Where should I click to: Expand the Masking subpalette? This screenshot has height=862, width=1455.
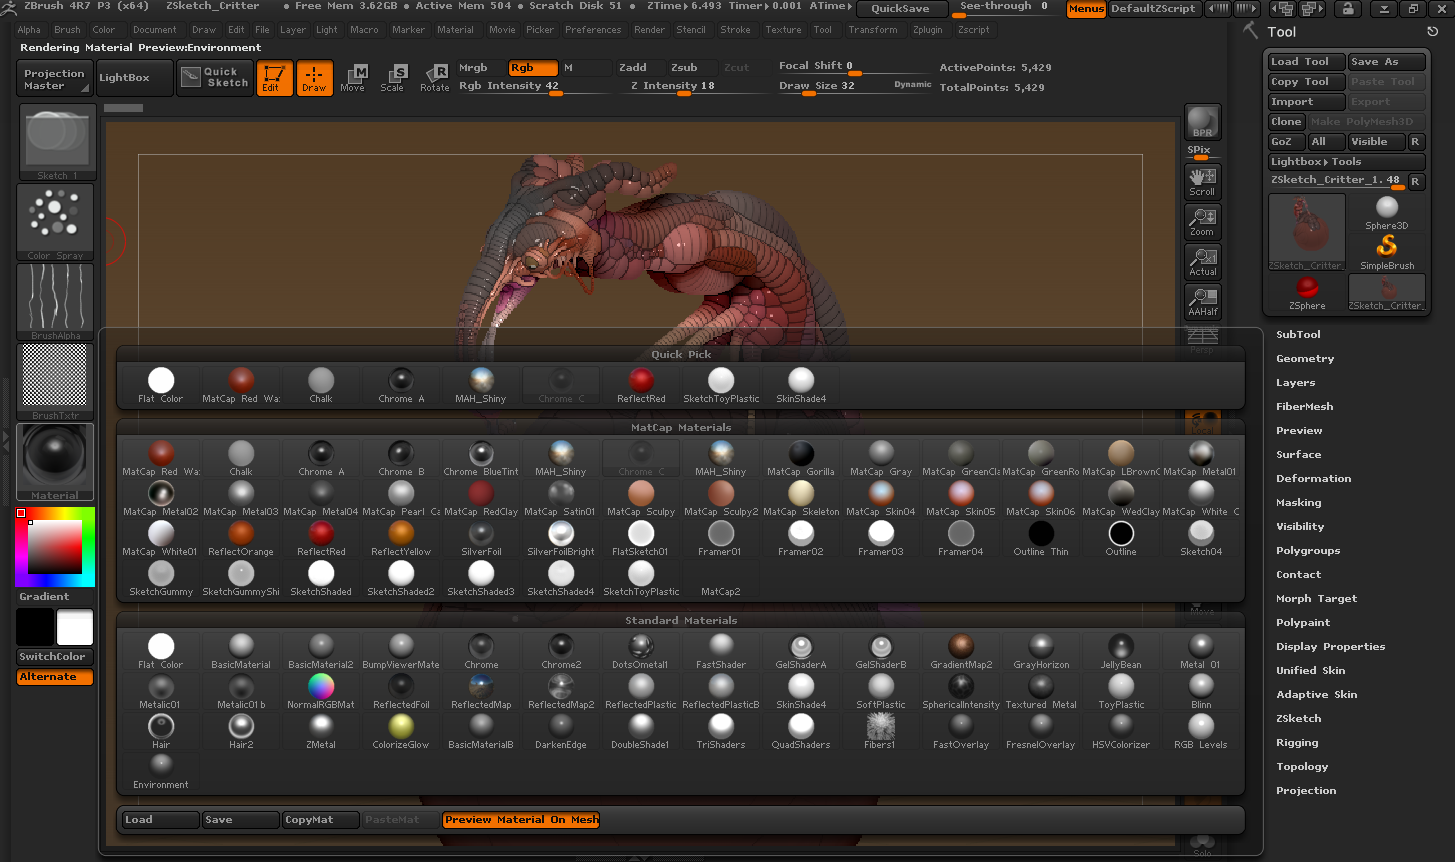pyautogui.click(x=1298, y=503)
